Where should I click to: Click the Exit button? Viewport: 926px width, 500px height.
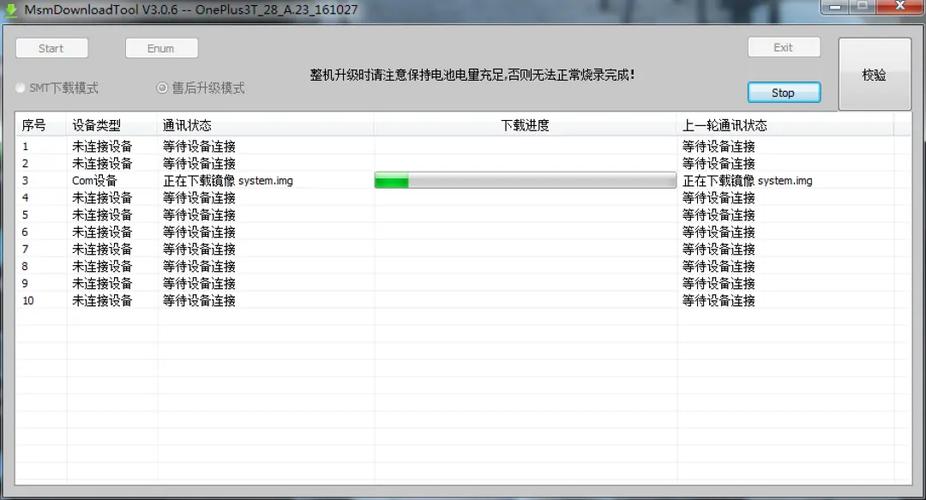pyautogui.click(x=784, y=47)
